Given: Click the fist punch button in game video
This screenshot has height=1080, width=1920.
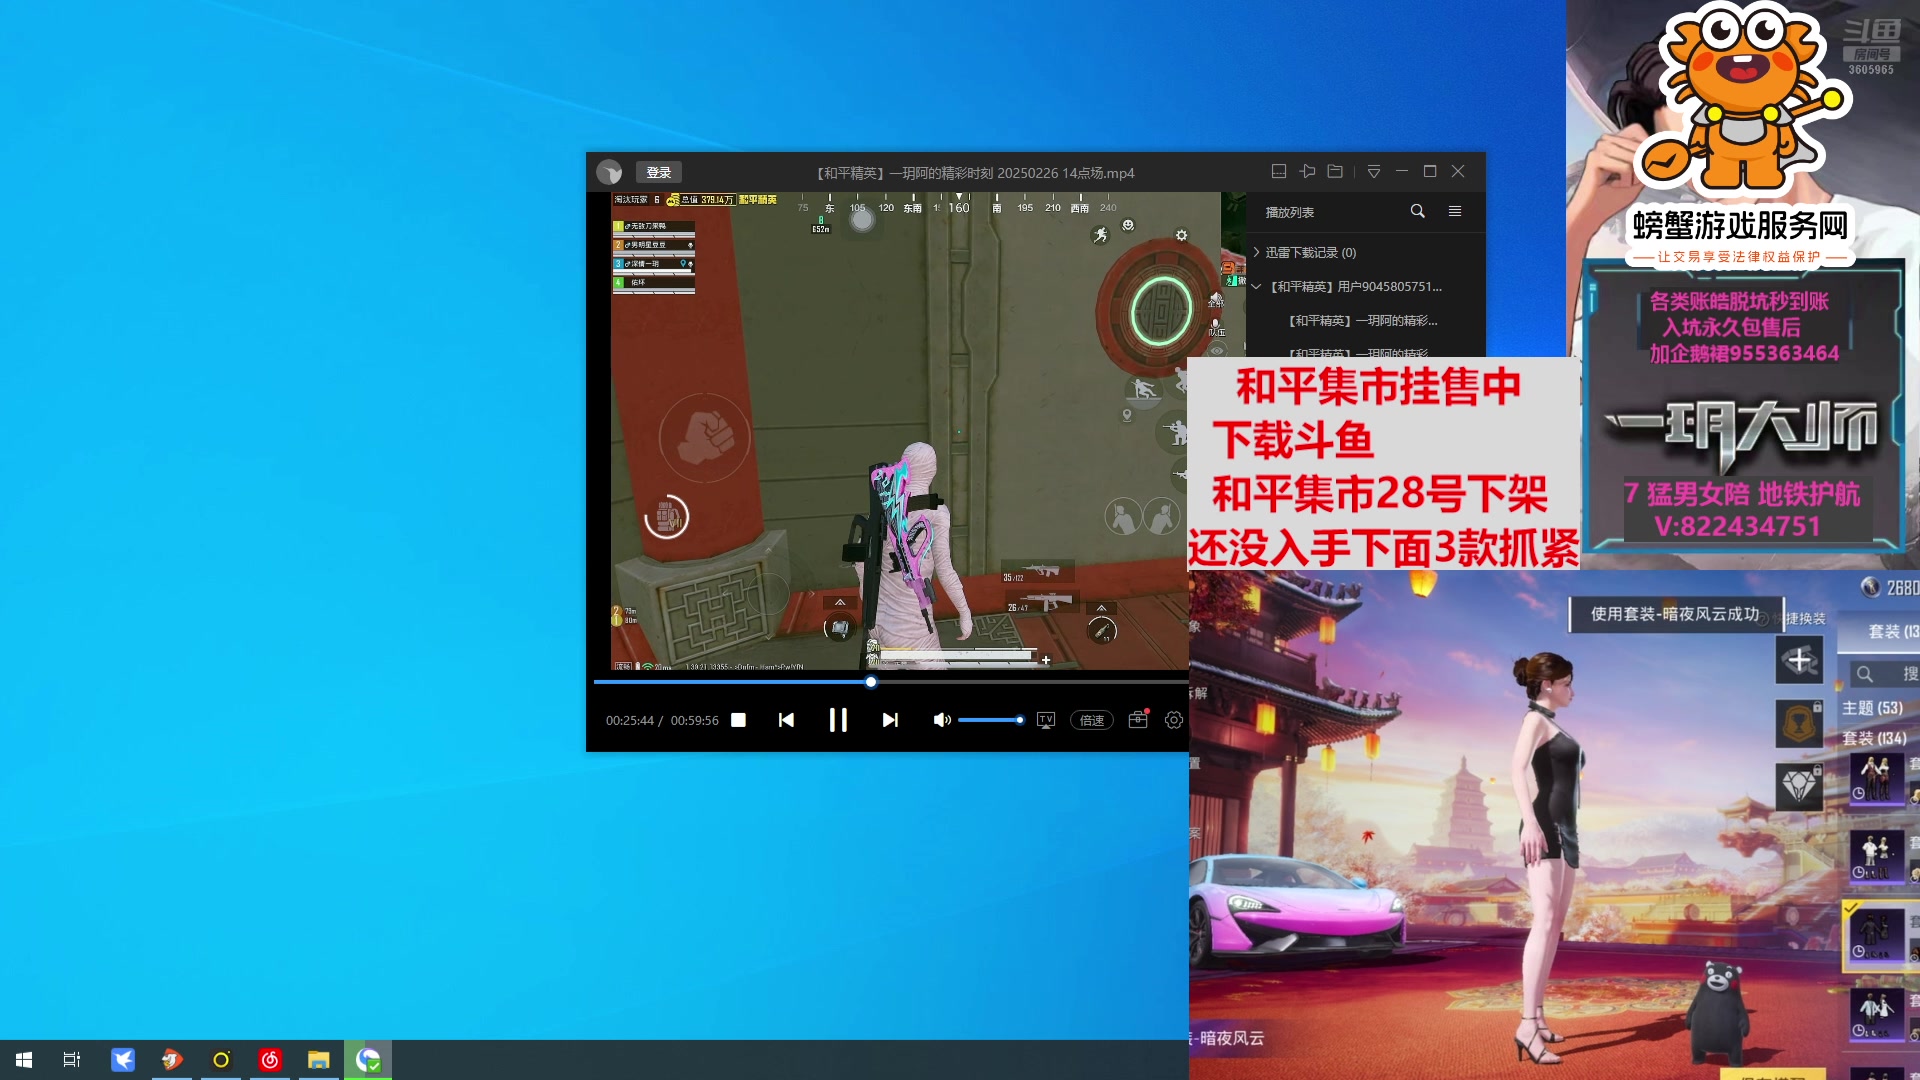Looking at the screenshot, I should 705,438.
